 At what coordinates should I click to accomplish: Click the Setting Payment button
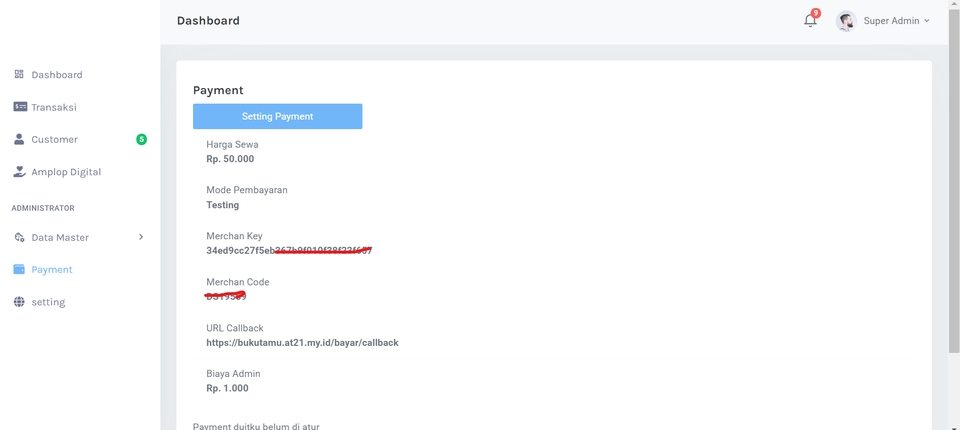(x=277, y=116)
